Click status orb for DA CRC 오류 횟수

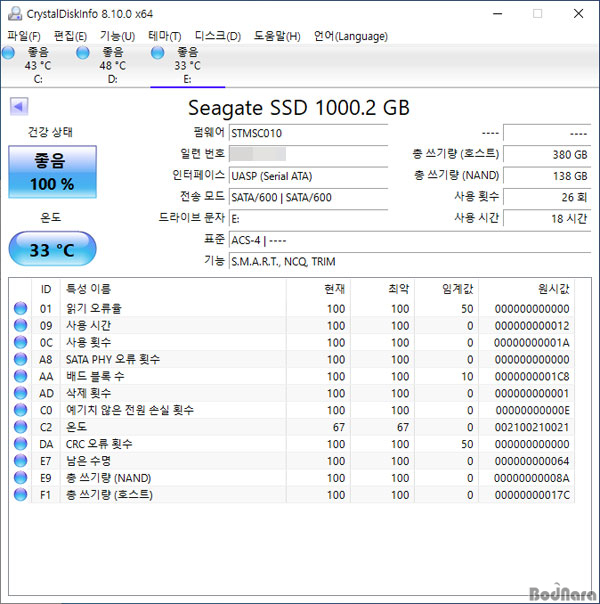click(x=20, y=444)
